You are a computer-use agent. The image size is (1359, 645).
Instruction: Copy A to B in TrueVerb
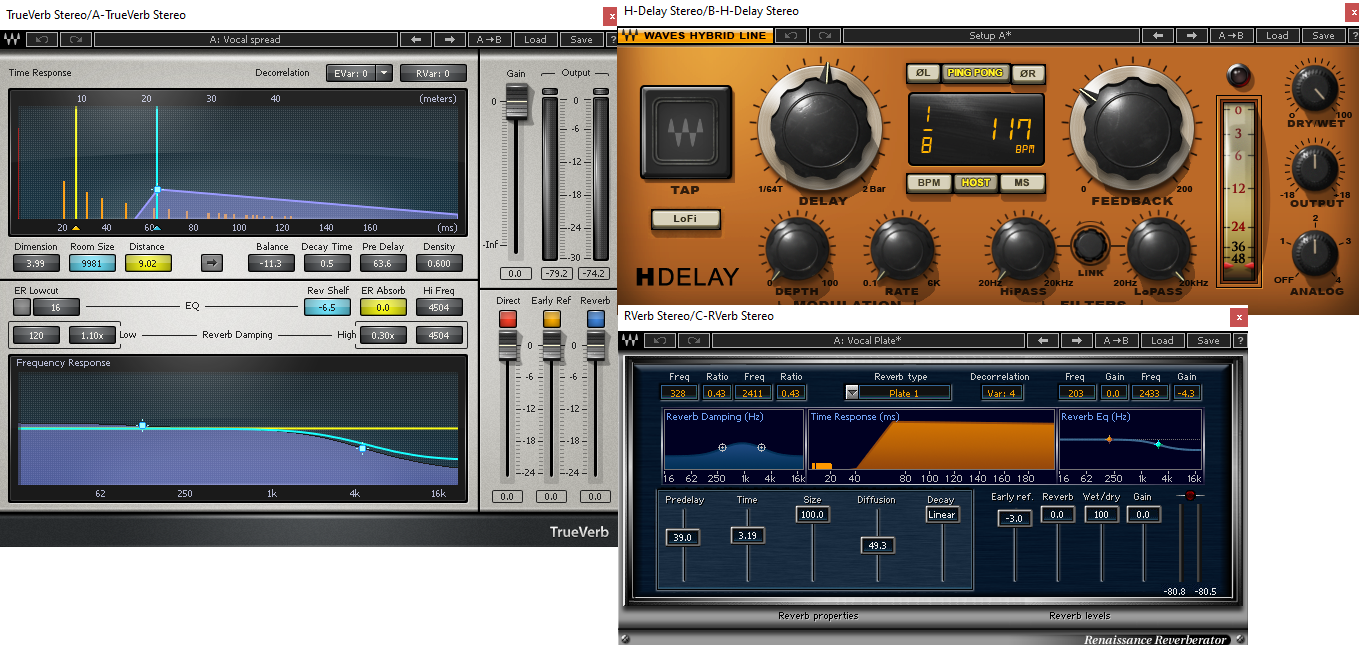pos(490,40)
